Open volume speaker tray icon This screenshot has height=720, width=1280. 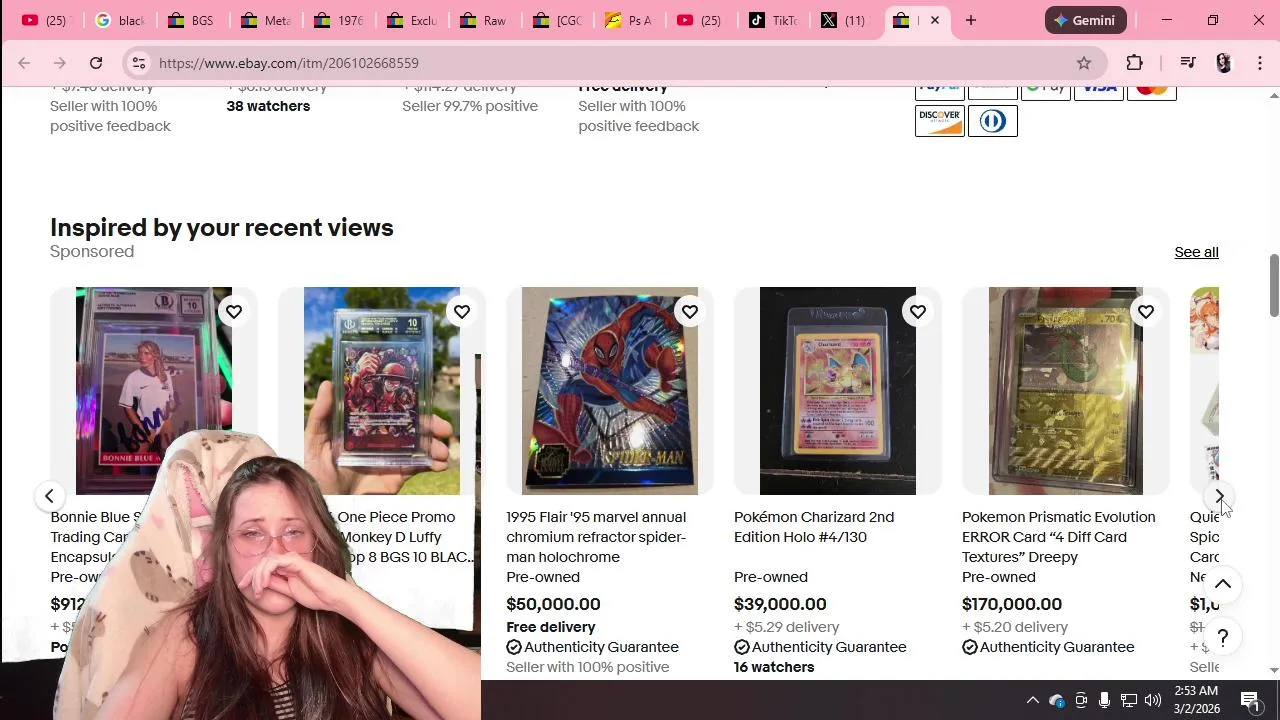coord(1152,700)
